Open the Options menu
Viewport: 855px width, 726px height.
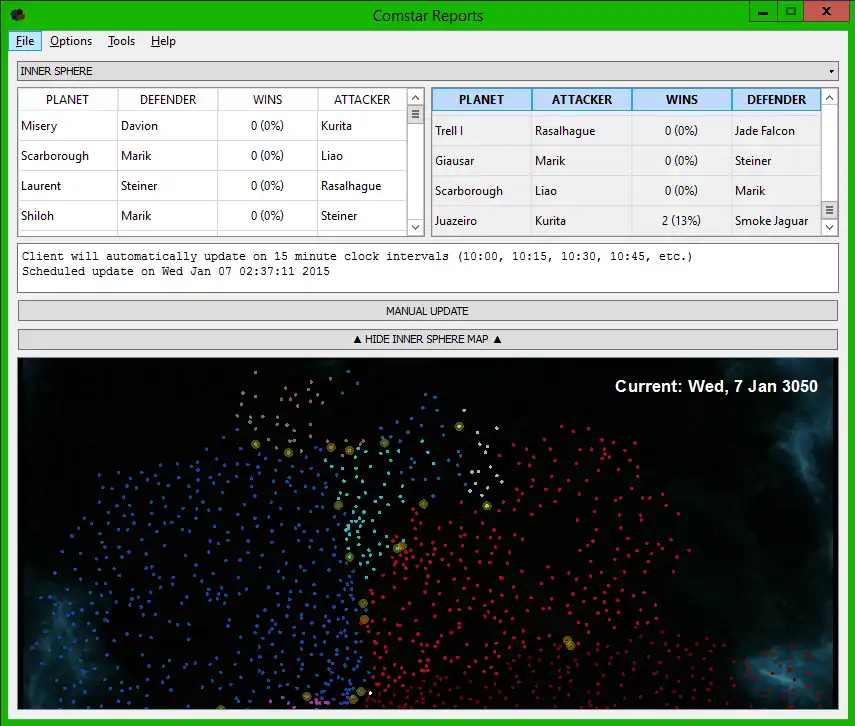[71, 41]
